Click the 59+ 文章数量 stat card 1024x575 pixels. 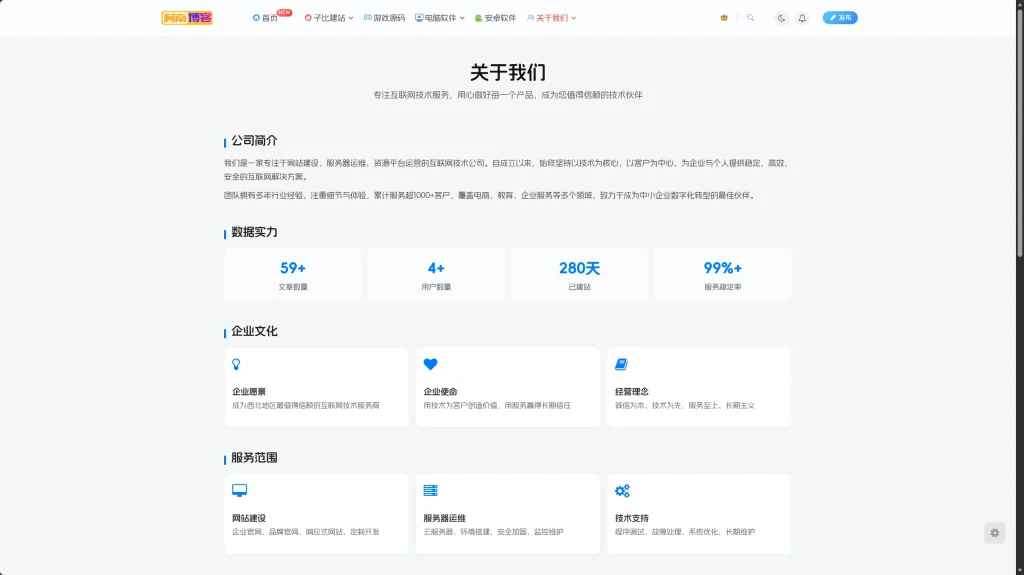coord(293,274)
